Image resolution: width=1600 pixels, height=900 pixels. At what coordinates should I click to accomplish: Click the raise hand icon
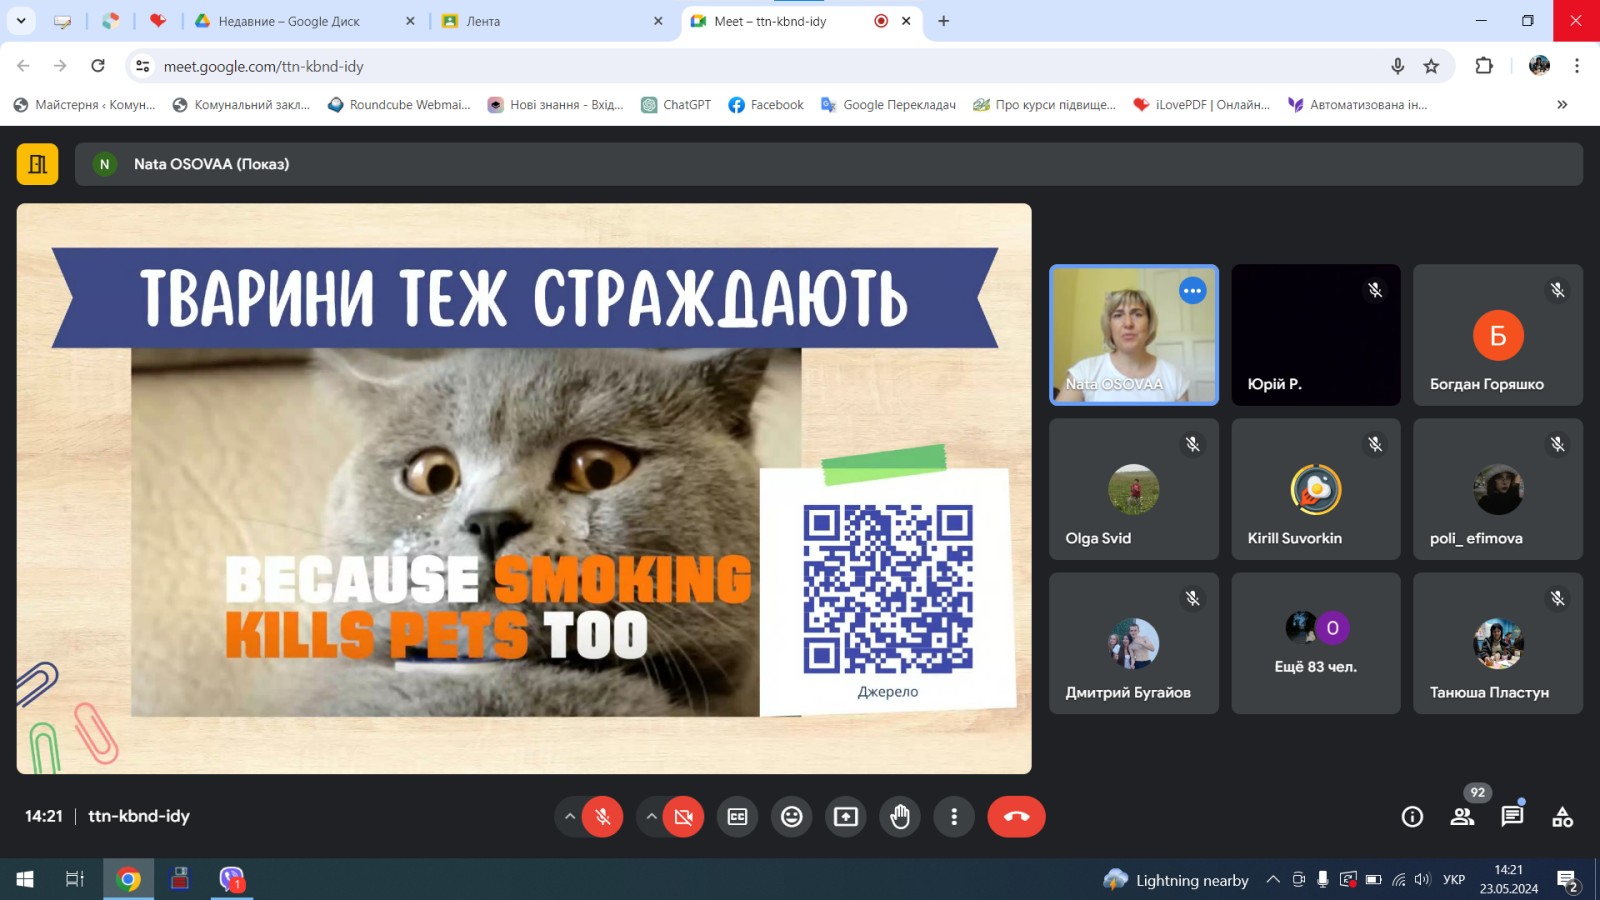click(x=900, y=817)
